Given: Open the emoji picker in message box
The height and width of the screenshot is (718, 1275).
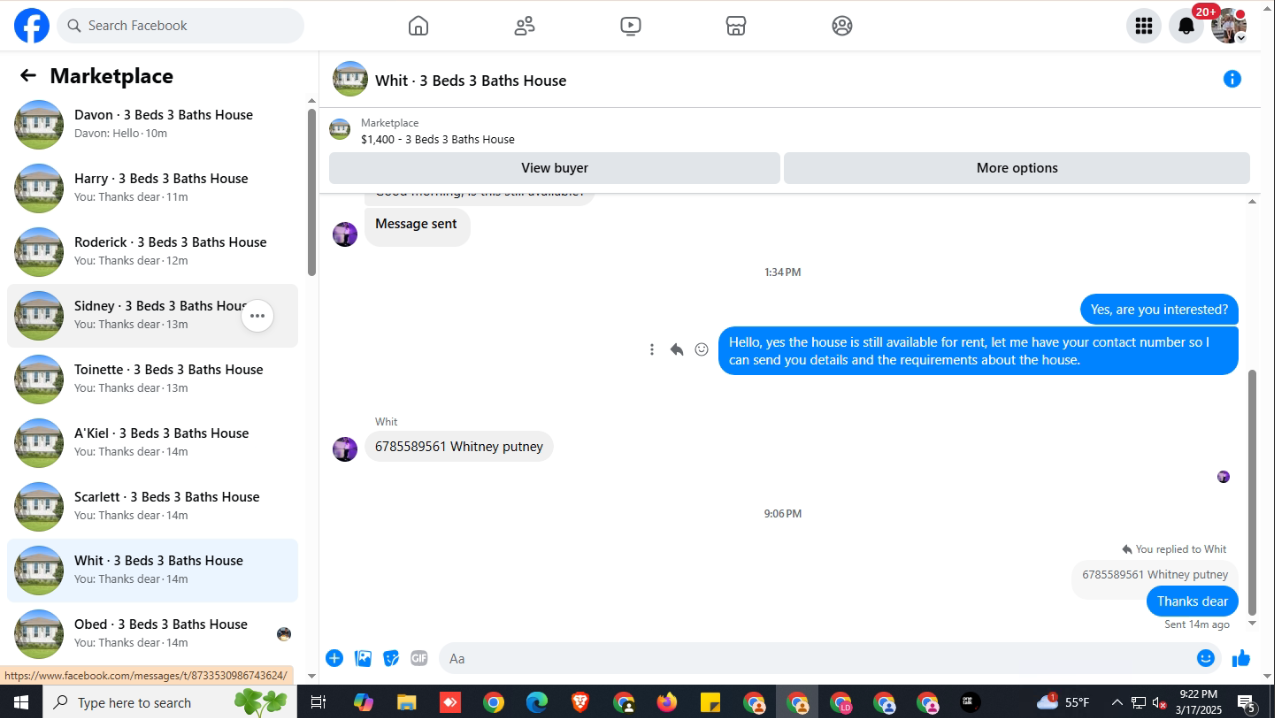Looking at the screenshot, I should (1206, 658).
